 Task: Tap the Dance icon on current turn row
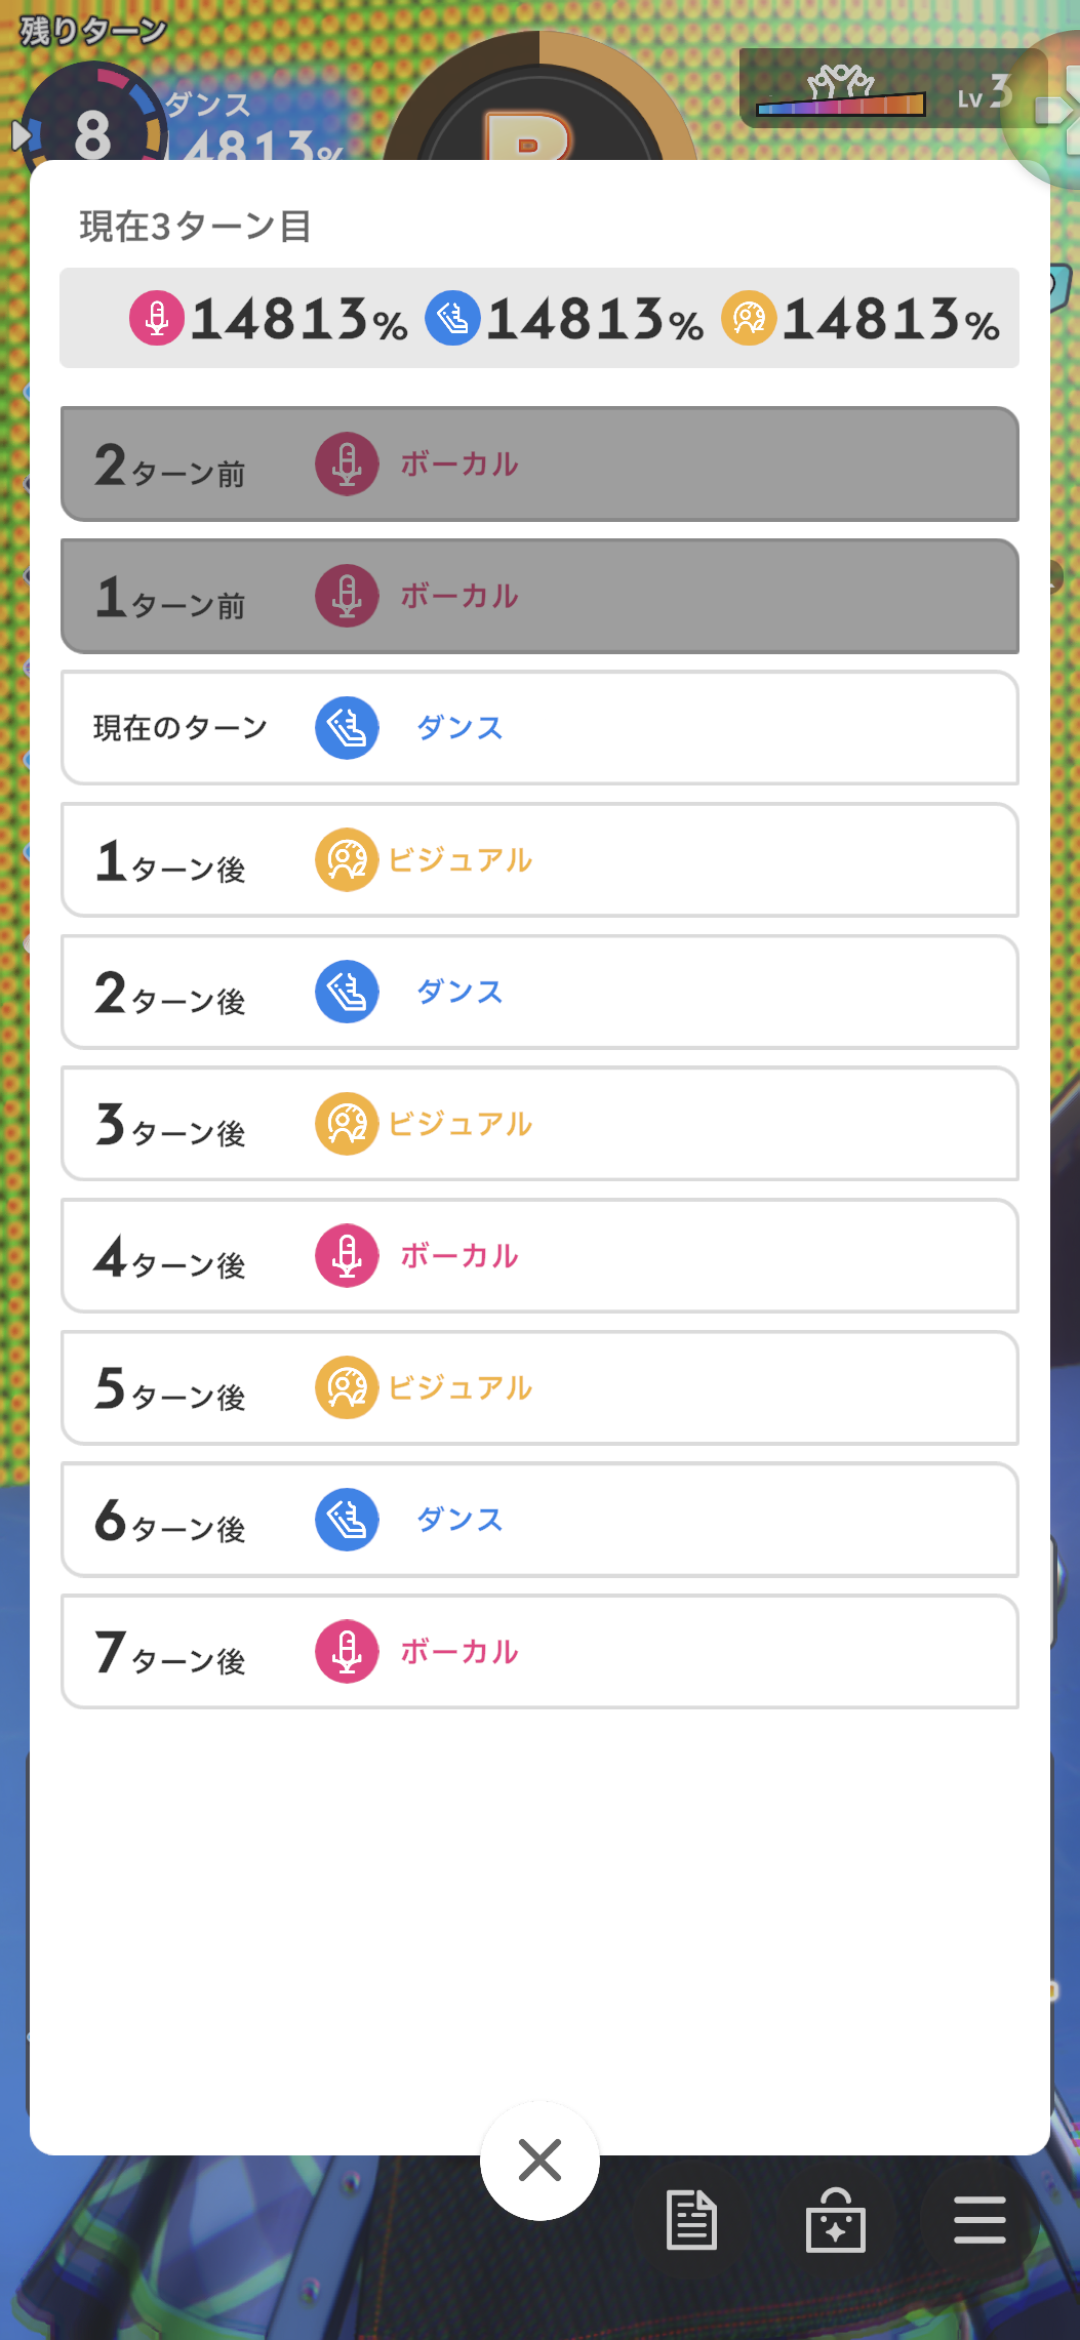tap(347, 728)
